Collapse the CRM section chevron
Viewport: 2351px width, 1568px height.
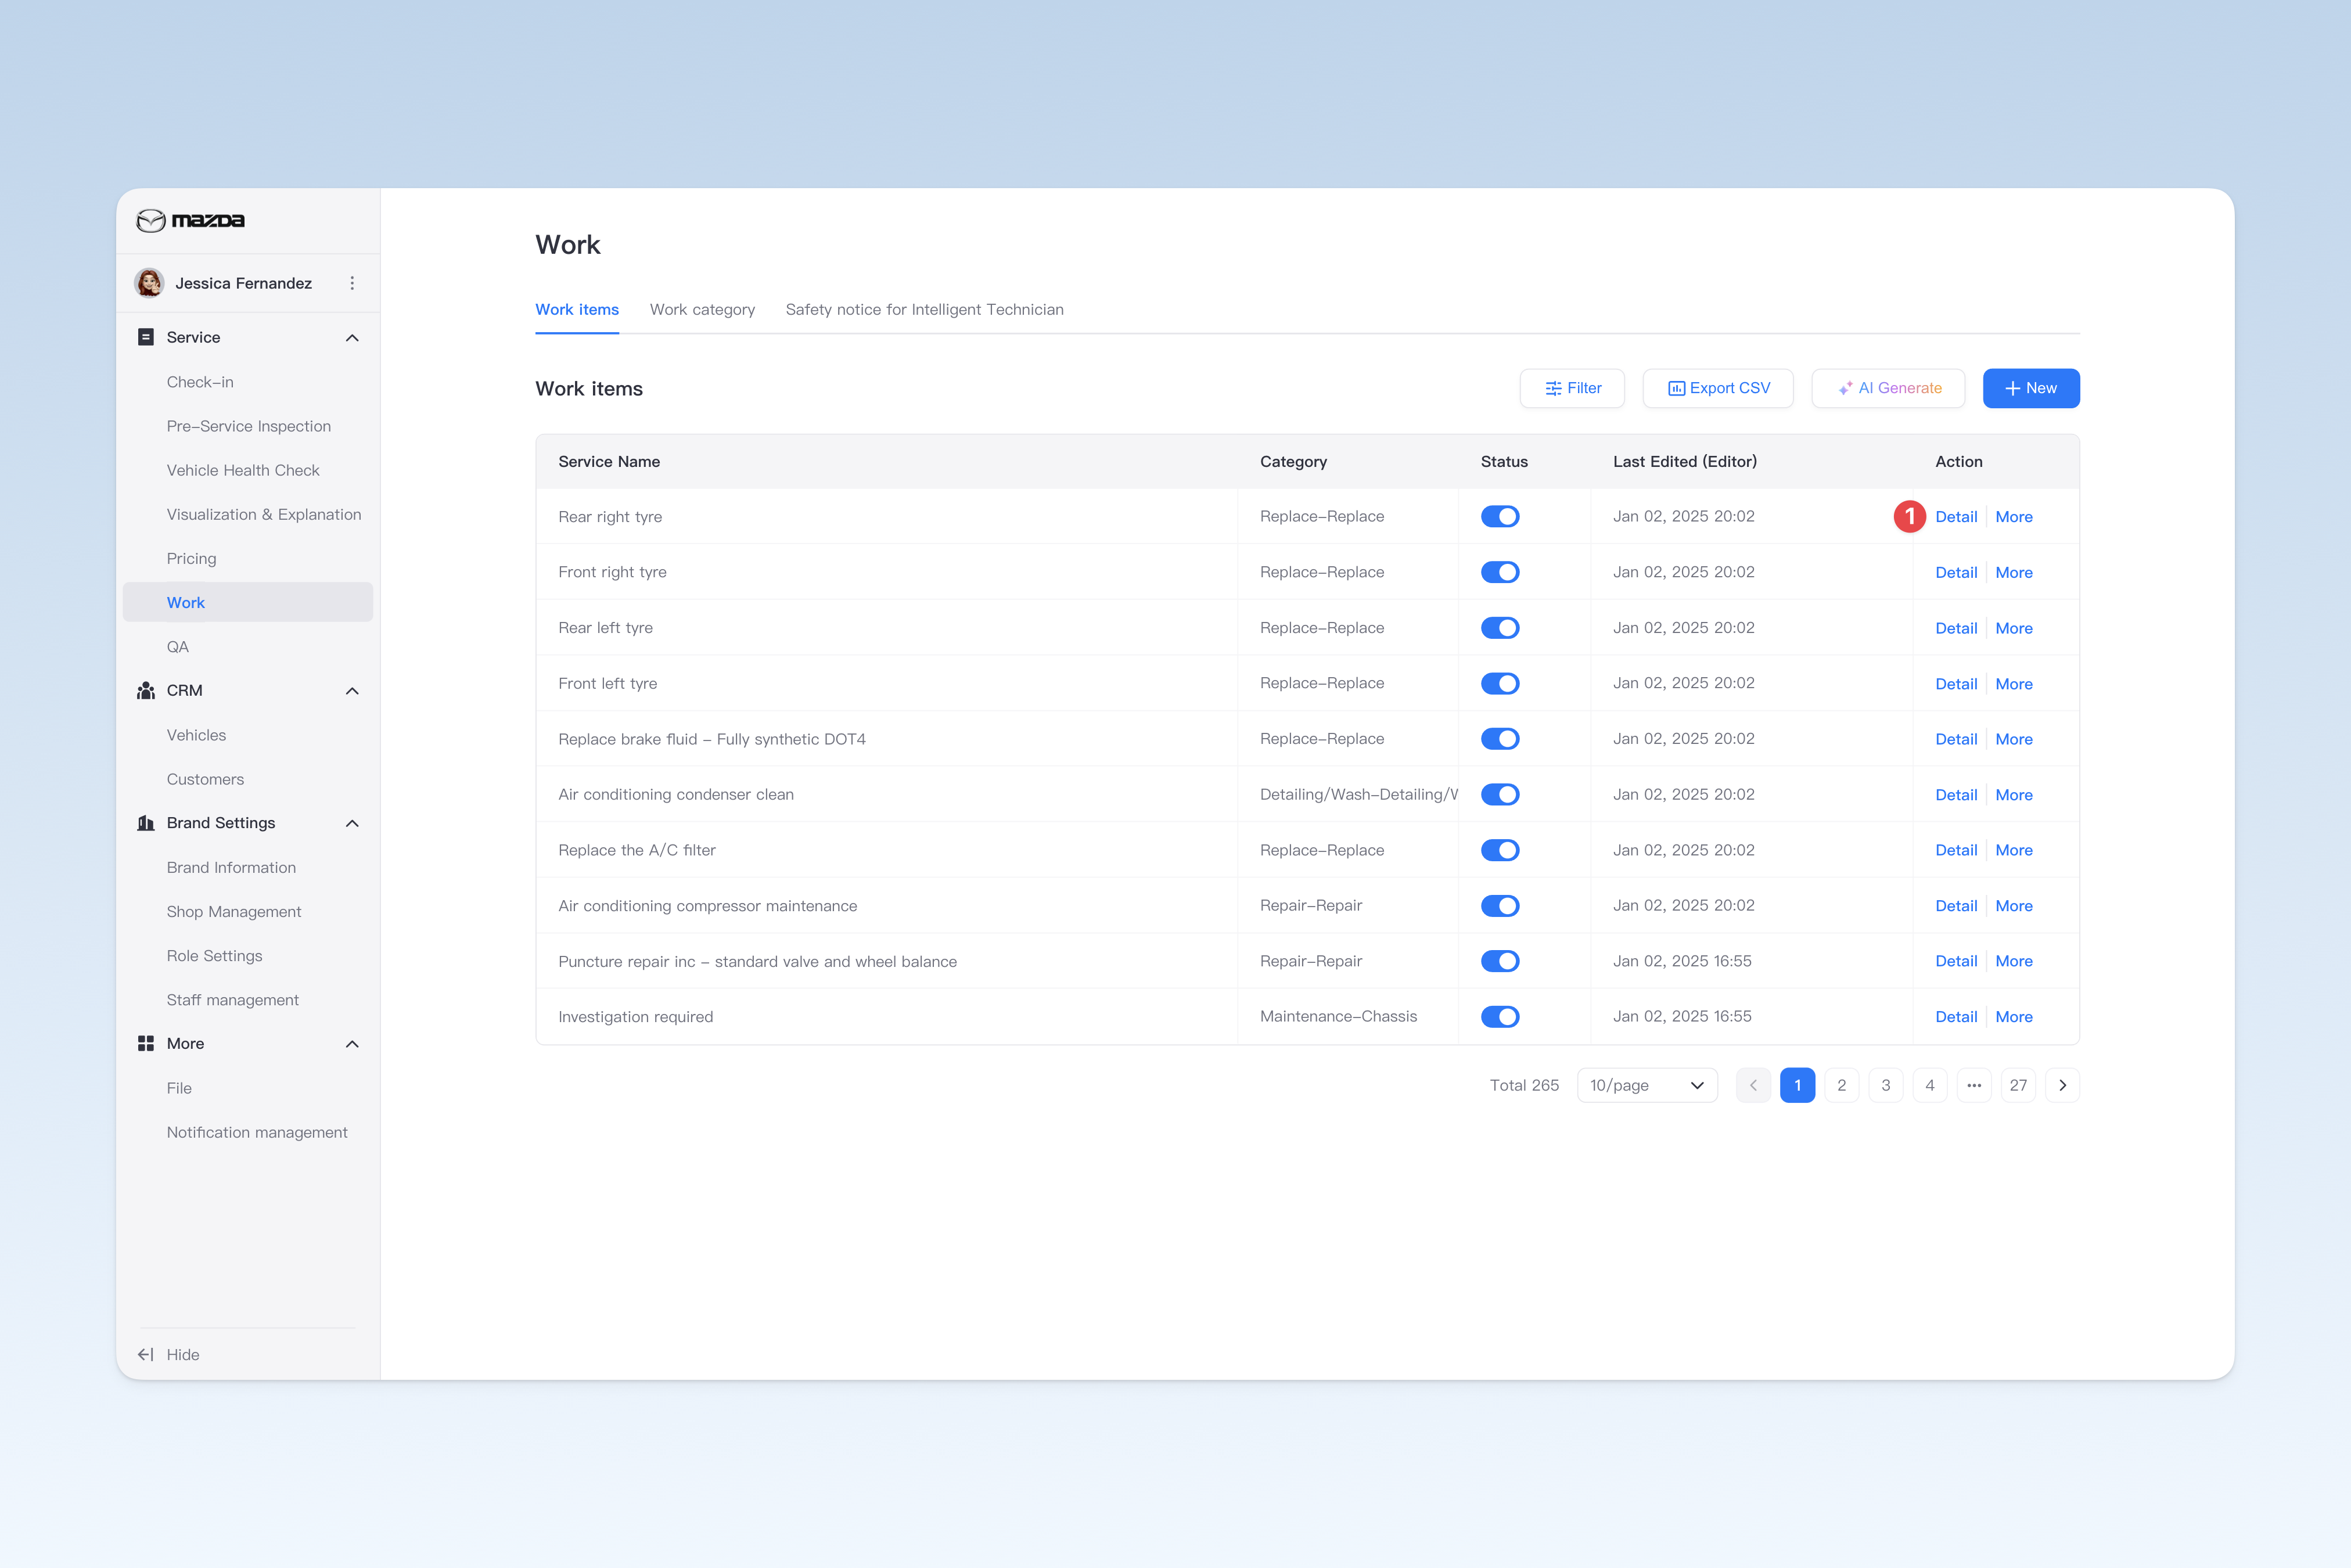[352, 691]
